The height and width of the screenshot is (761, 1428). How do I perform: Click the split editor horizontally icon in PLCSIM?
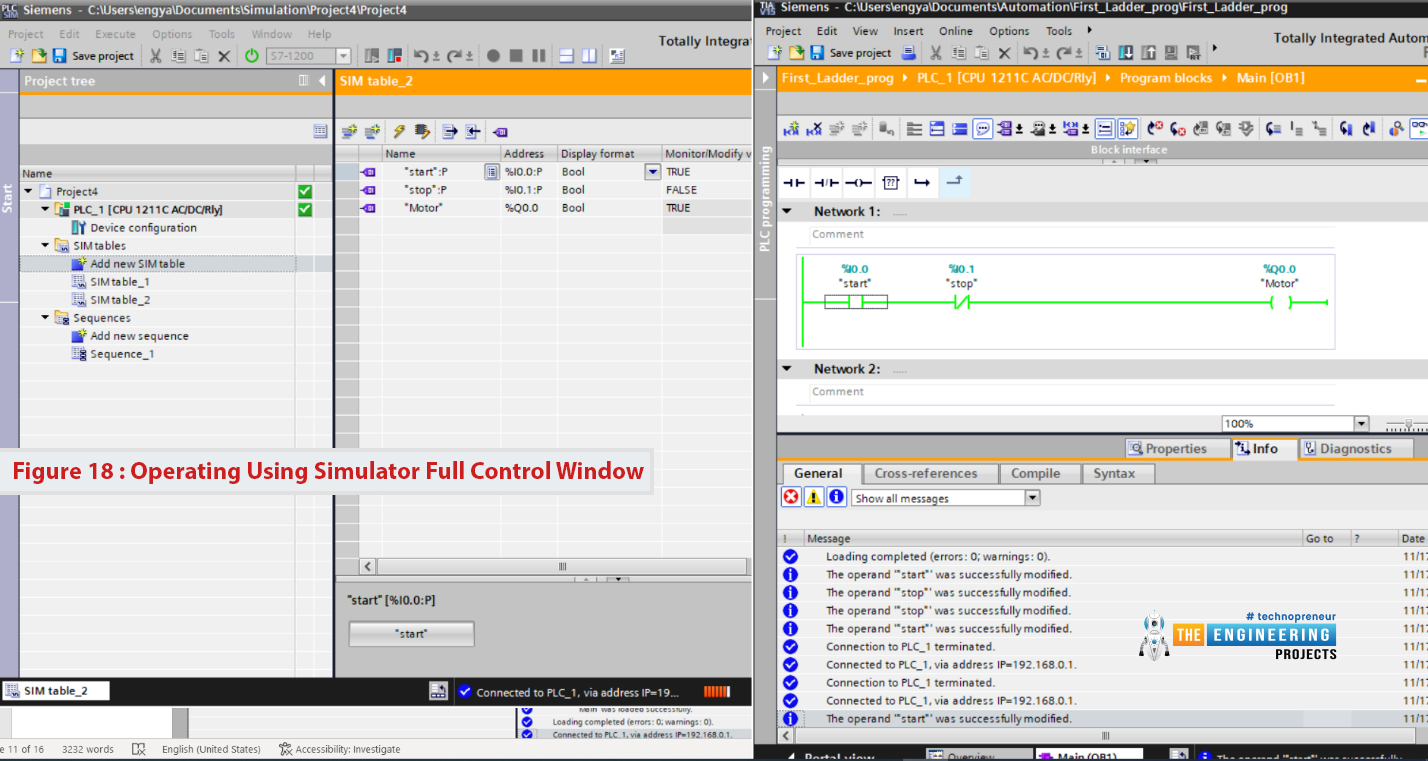click(x=566, y=56)
